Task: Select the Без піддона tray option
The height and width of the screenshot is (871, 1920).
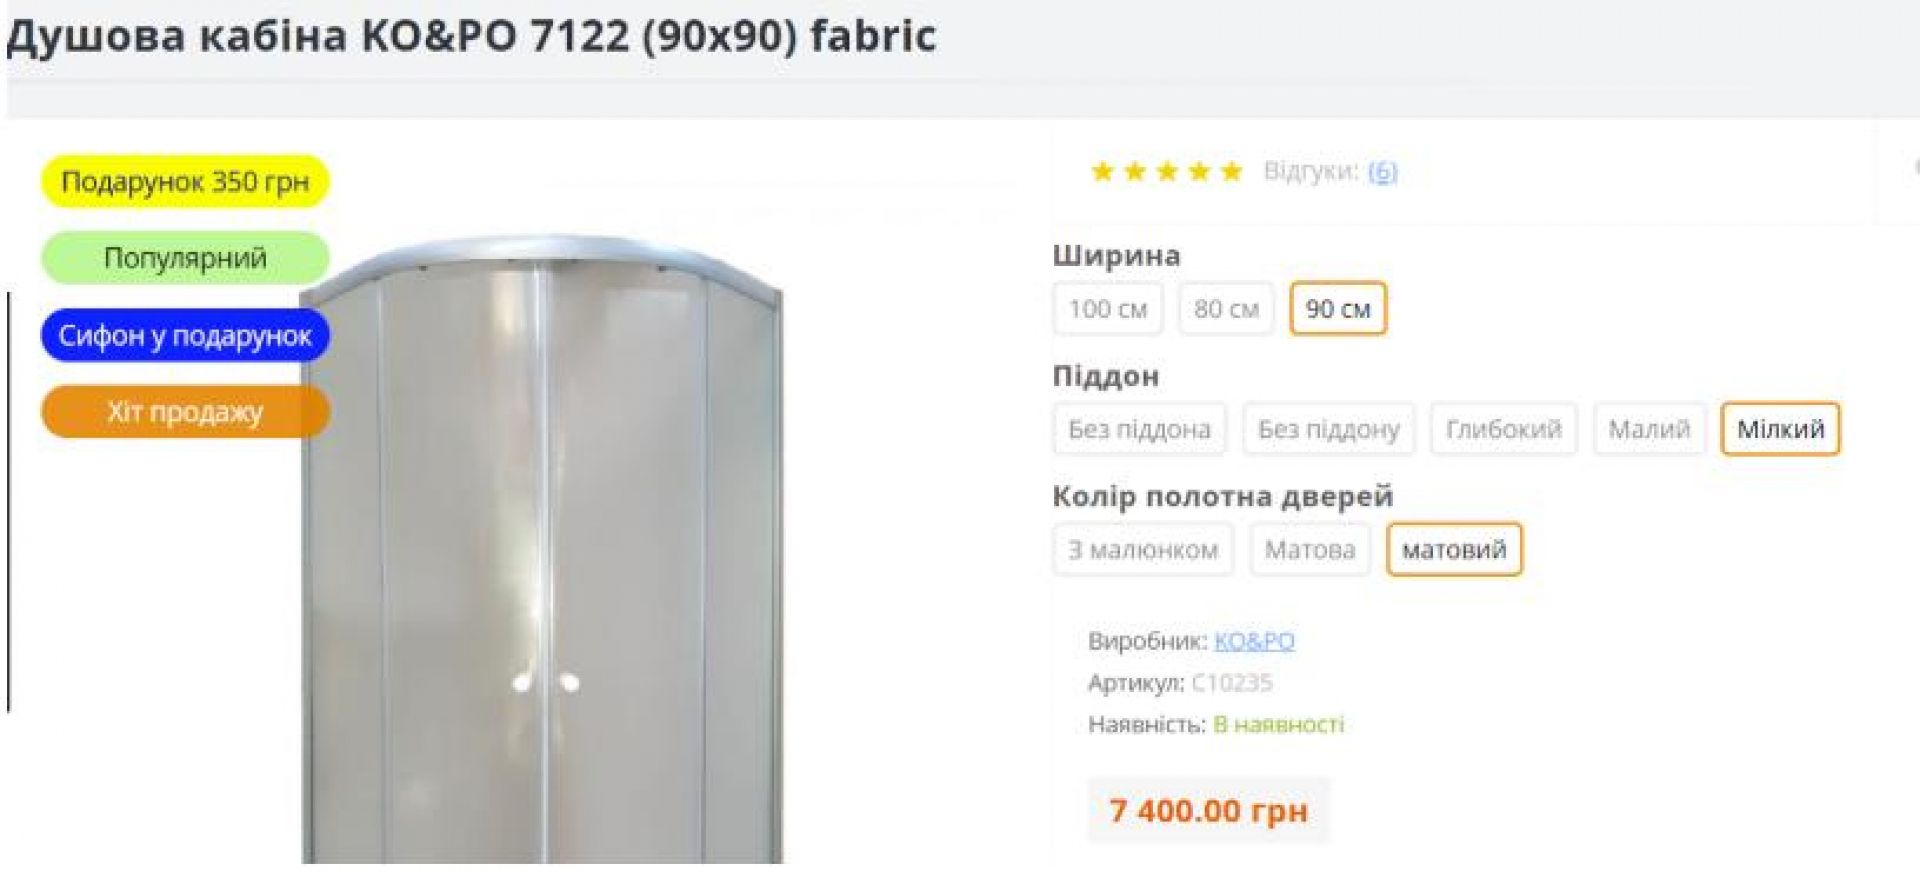Action: pos(1139,429)
